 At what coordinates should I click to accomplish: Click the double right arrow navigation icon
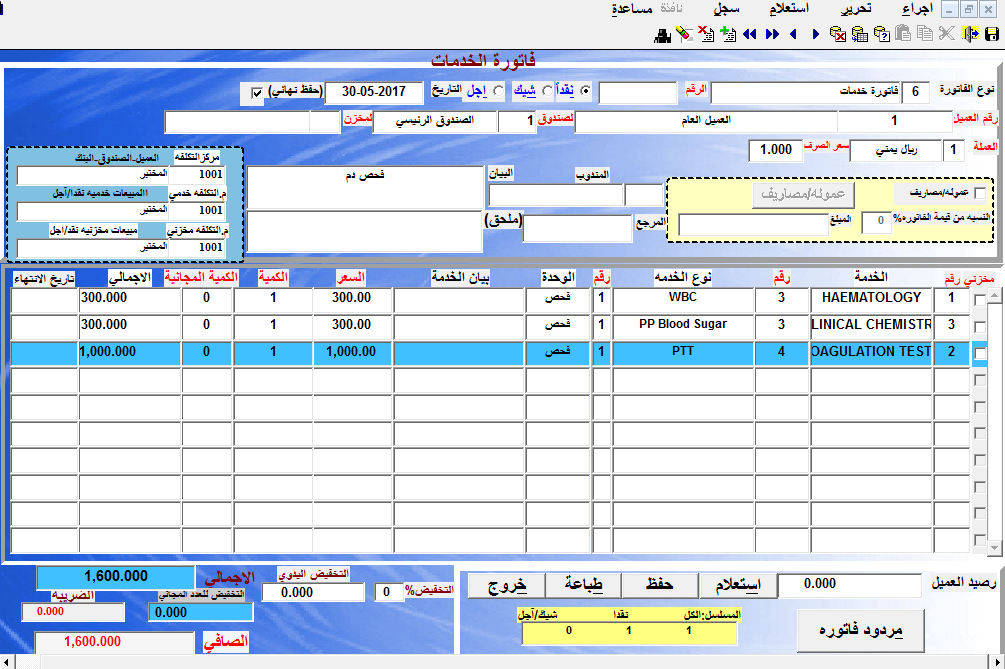click(x=772, y=34)
